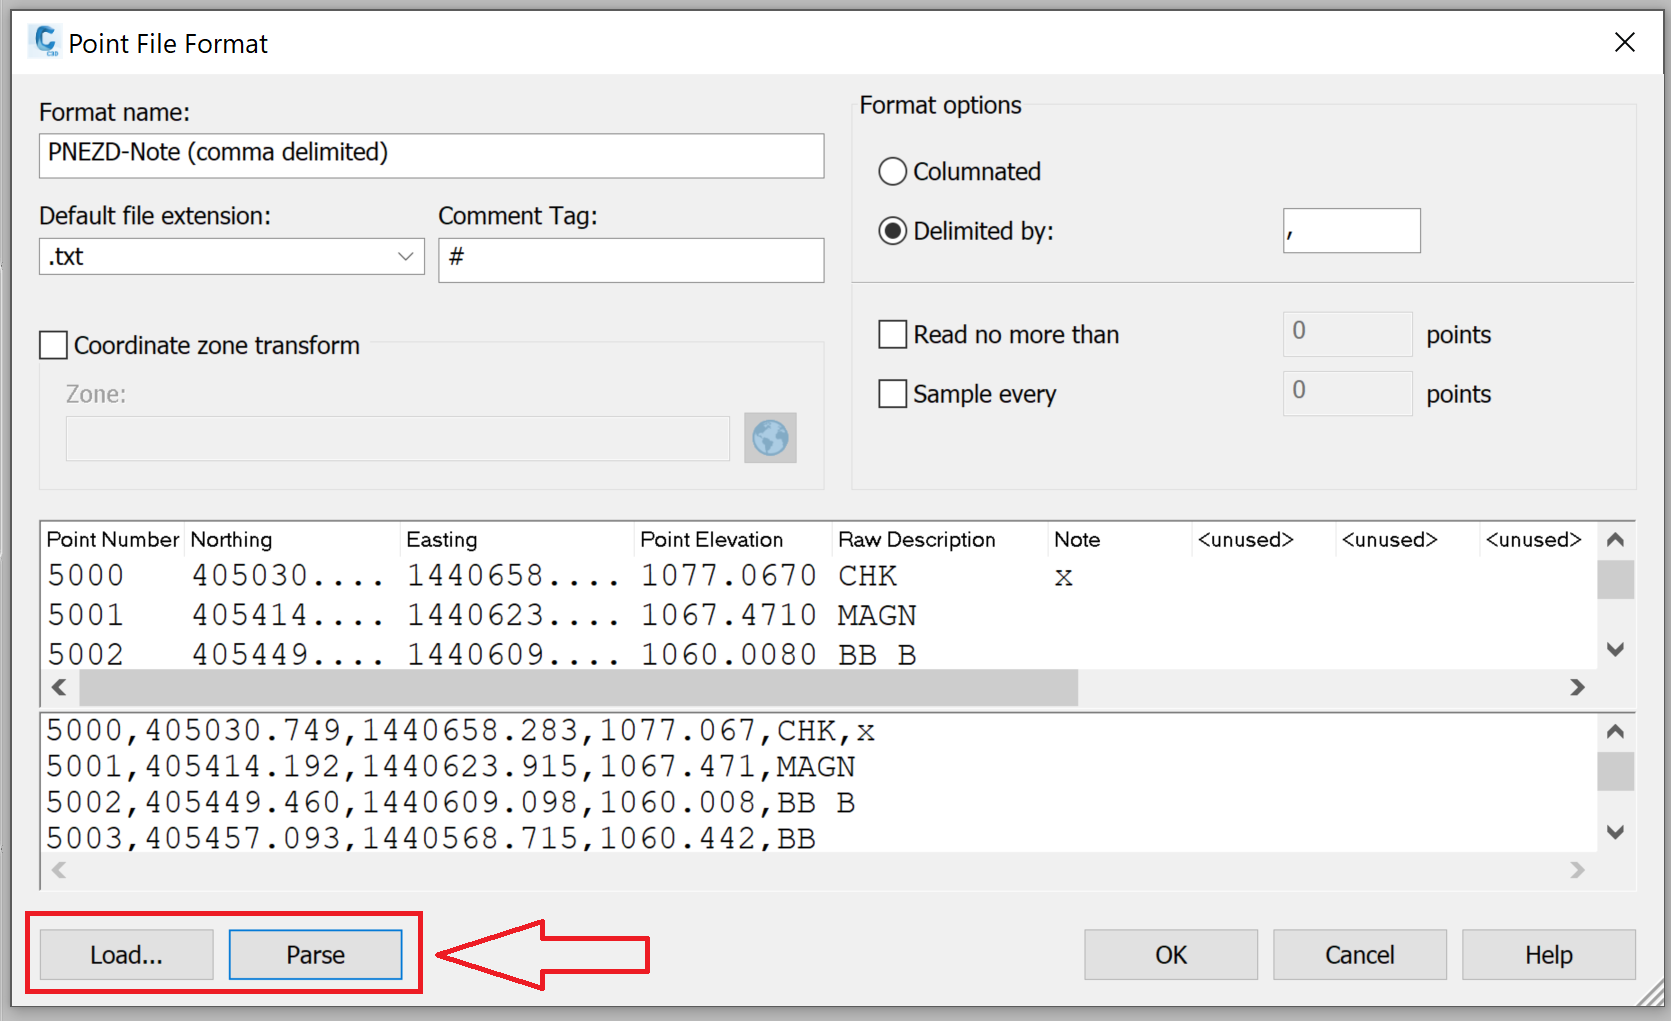
Task: Click the up scroll arrow of parsed data pane
Action: [x=1615, y=731]
